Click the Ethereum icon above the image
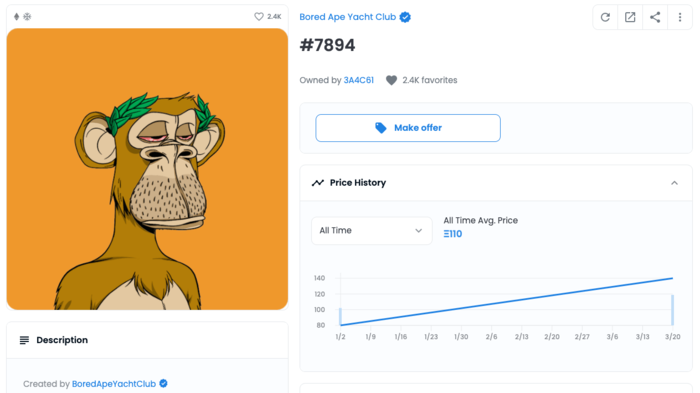This screenshot has width=700, height=393. [17, 17]
